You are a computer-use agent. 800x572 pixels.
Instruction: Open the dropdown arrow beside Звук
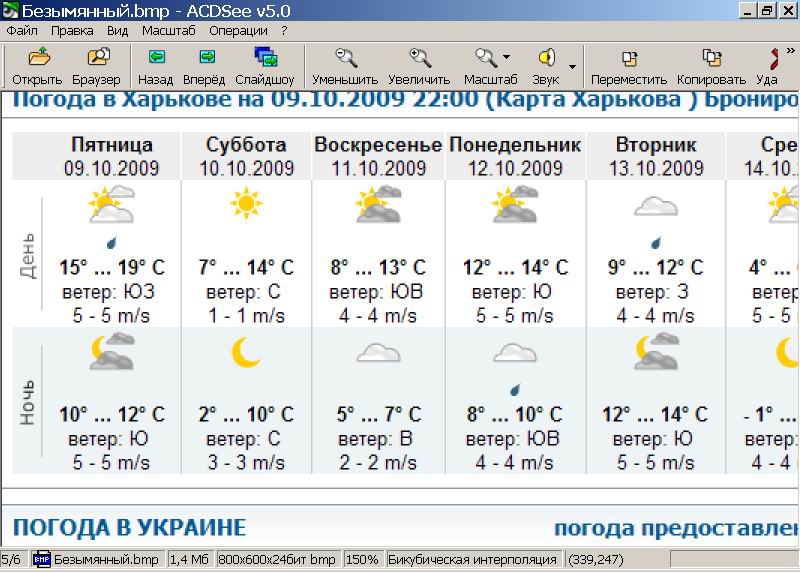(572, 67)
